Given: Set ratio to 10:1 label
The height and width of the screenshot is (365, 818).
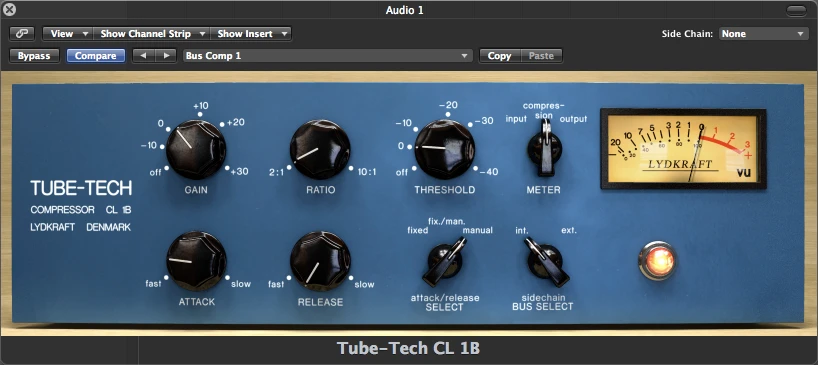Looking at the screenshot, I should coord(367,173).
